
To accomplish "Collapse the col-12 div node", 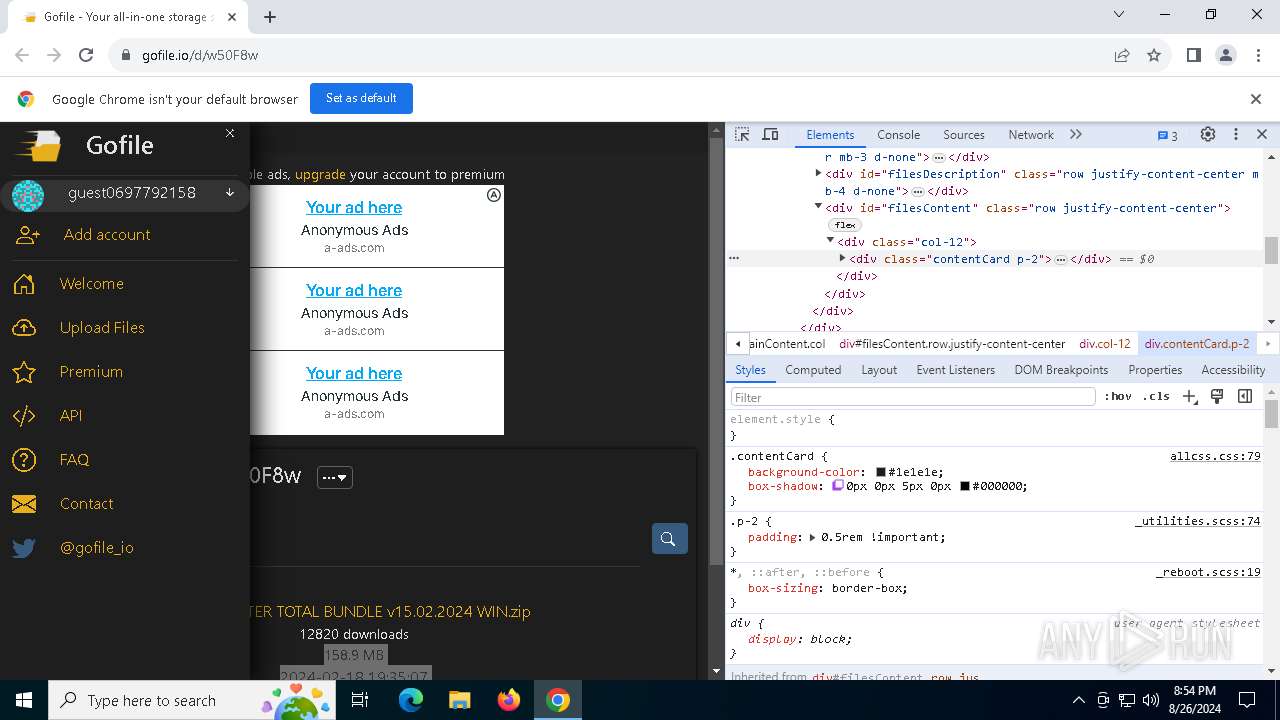I will click(x=831, y=241).
